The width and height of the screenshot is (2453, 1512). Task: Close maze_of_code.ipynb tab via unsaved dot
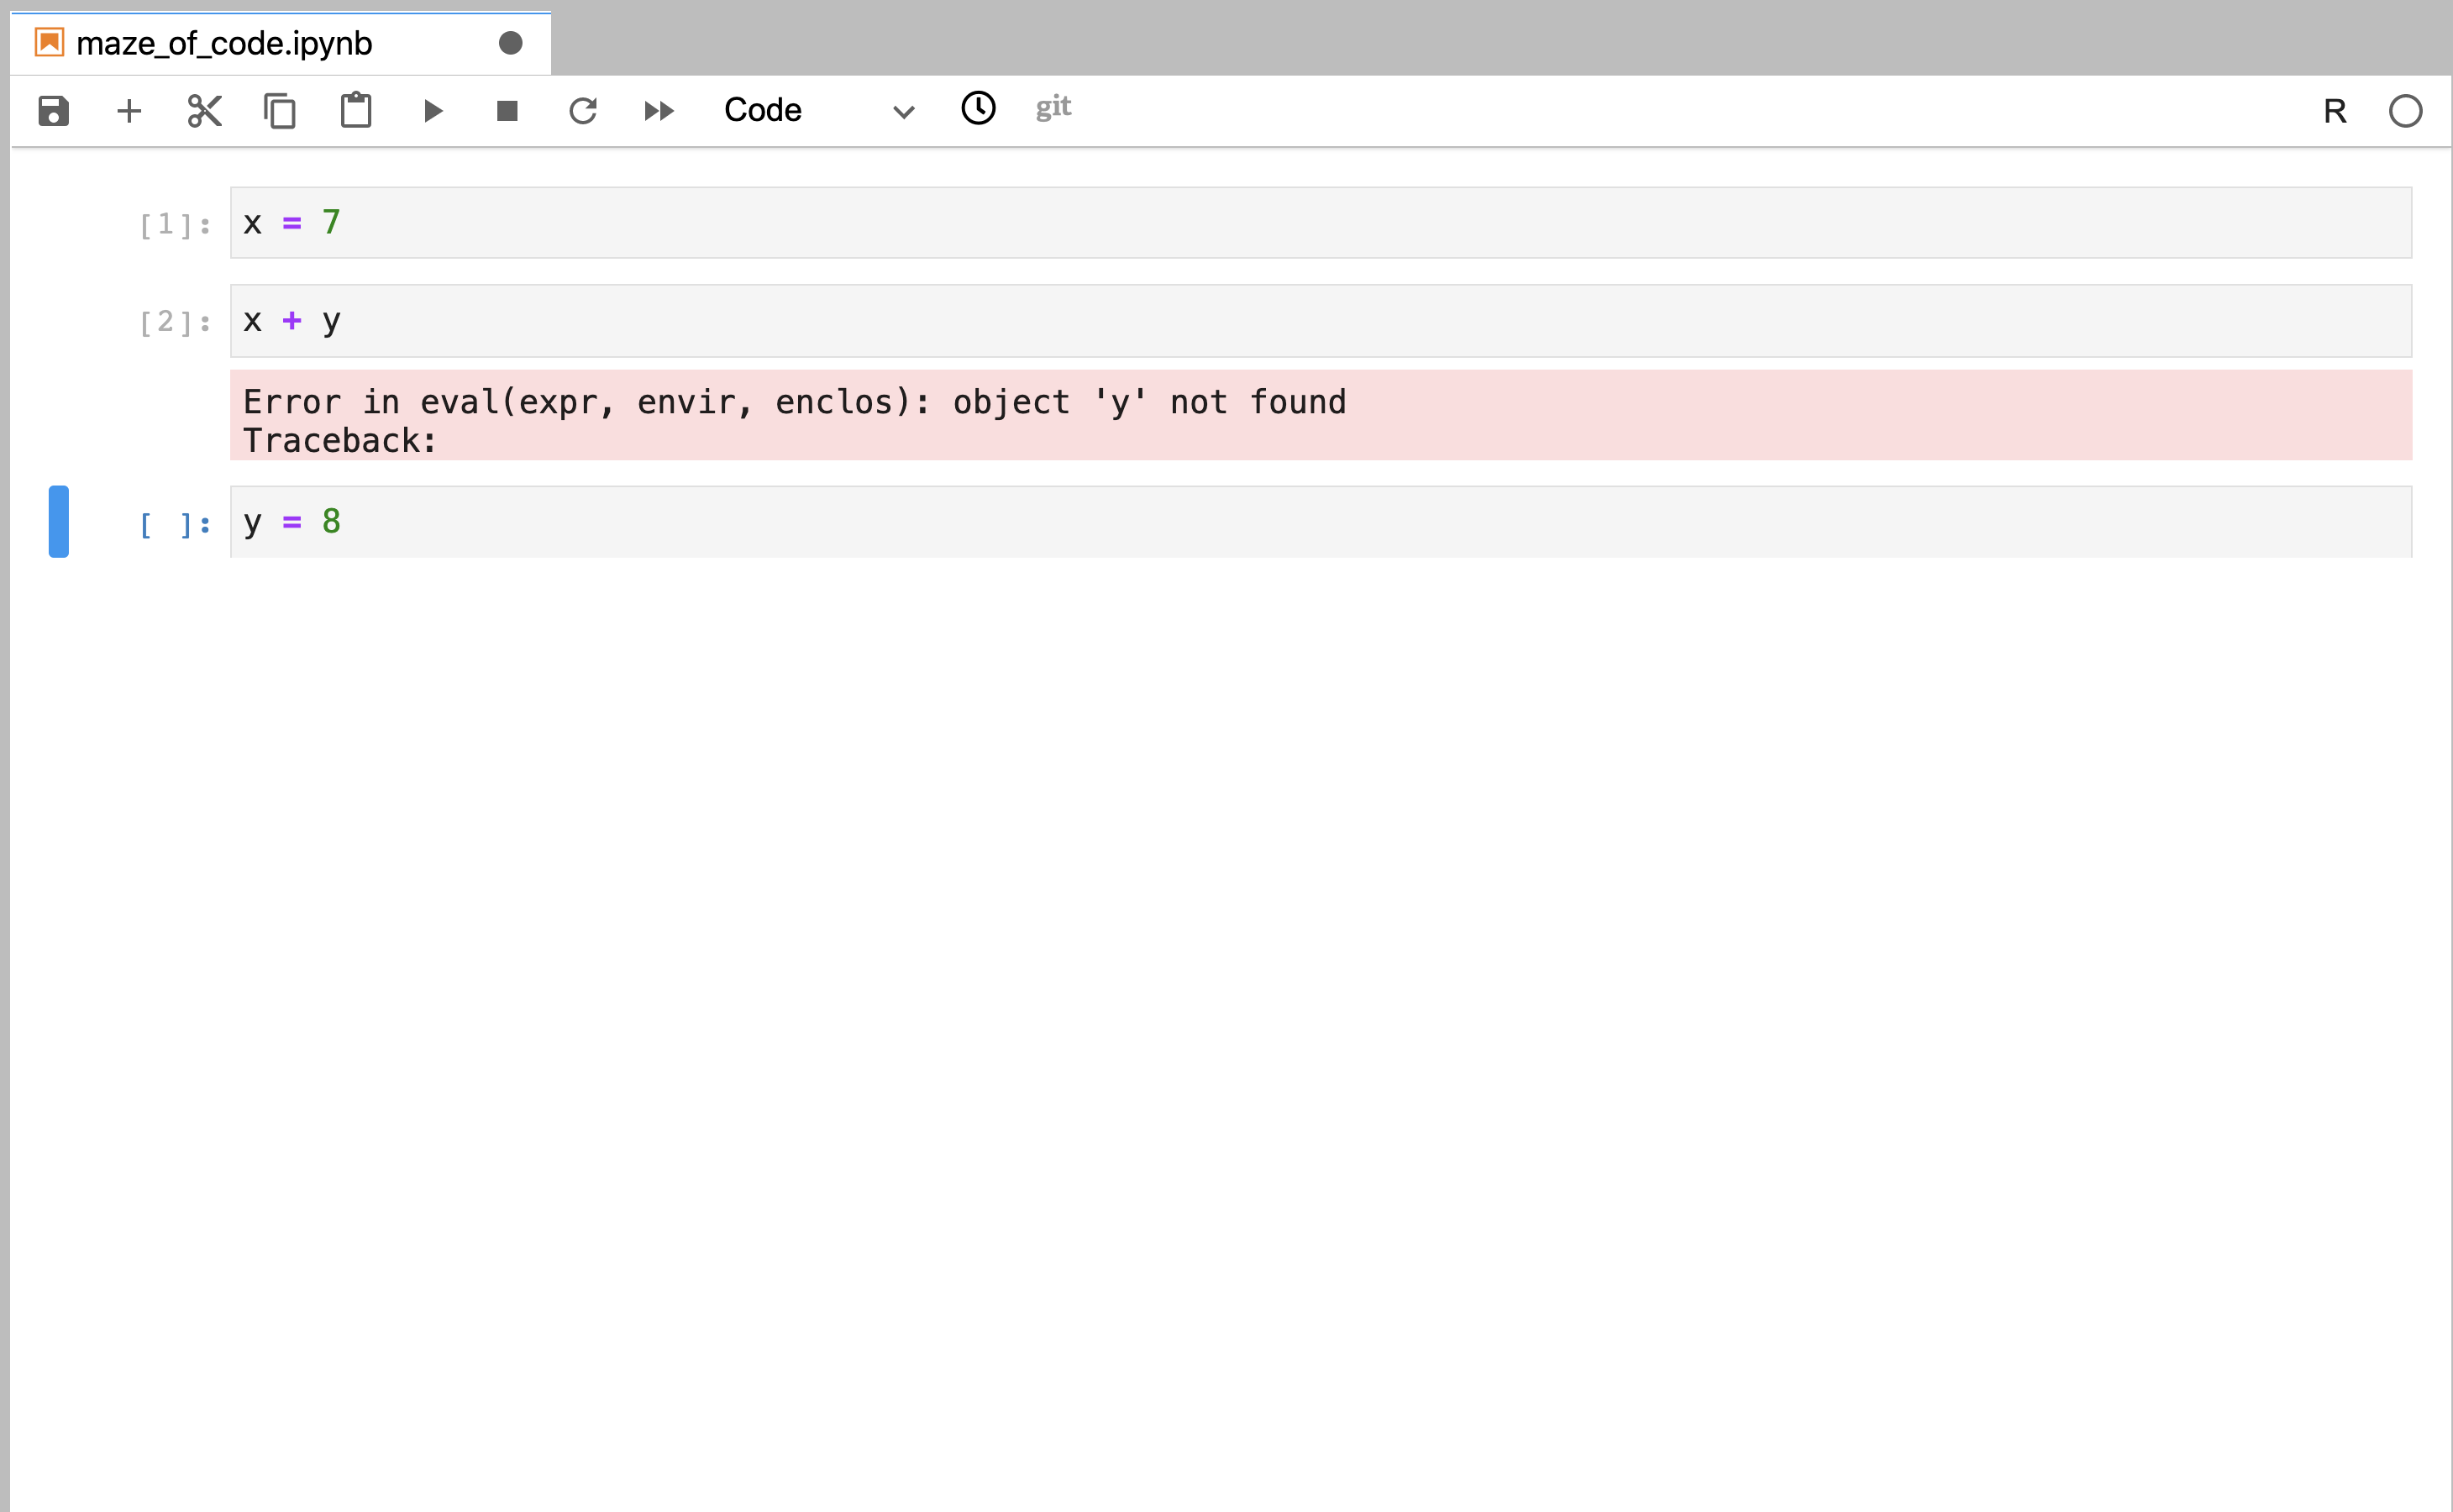pyautogui.click(x=511, y=43)
